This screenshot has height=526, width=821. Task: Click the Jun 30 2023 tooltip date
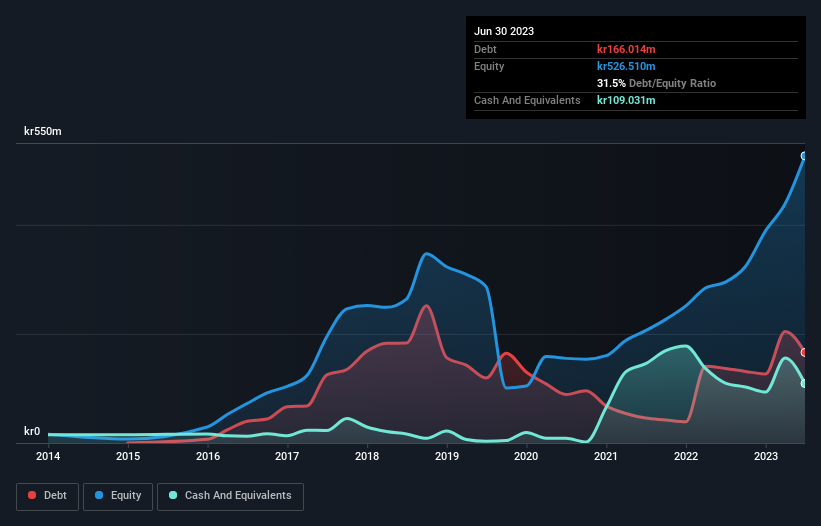(504, 31)
